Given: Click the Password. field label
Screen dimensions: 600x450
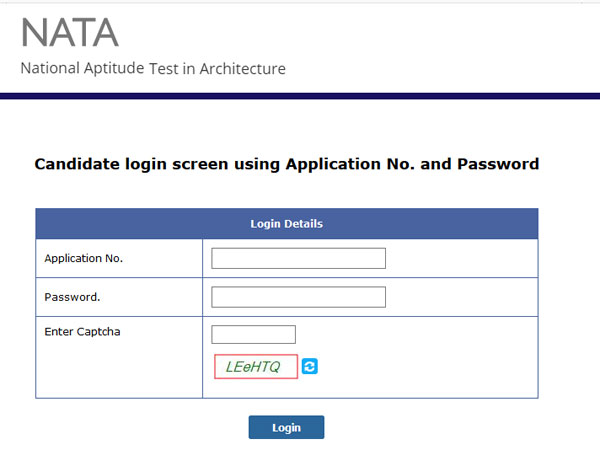Looking at the screenshot, I should (x=72, y=297).
